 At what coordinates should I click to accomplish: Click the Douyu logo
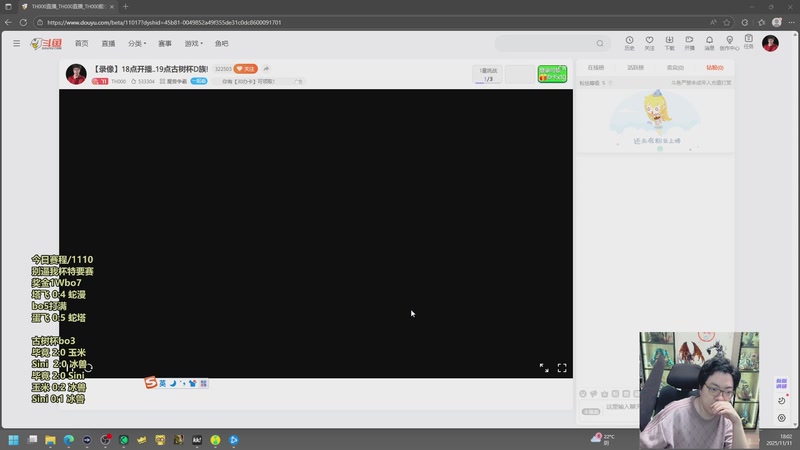[46, 44]
